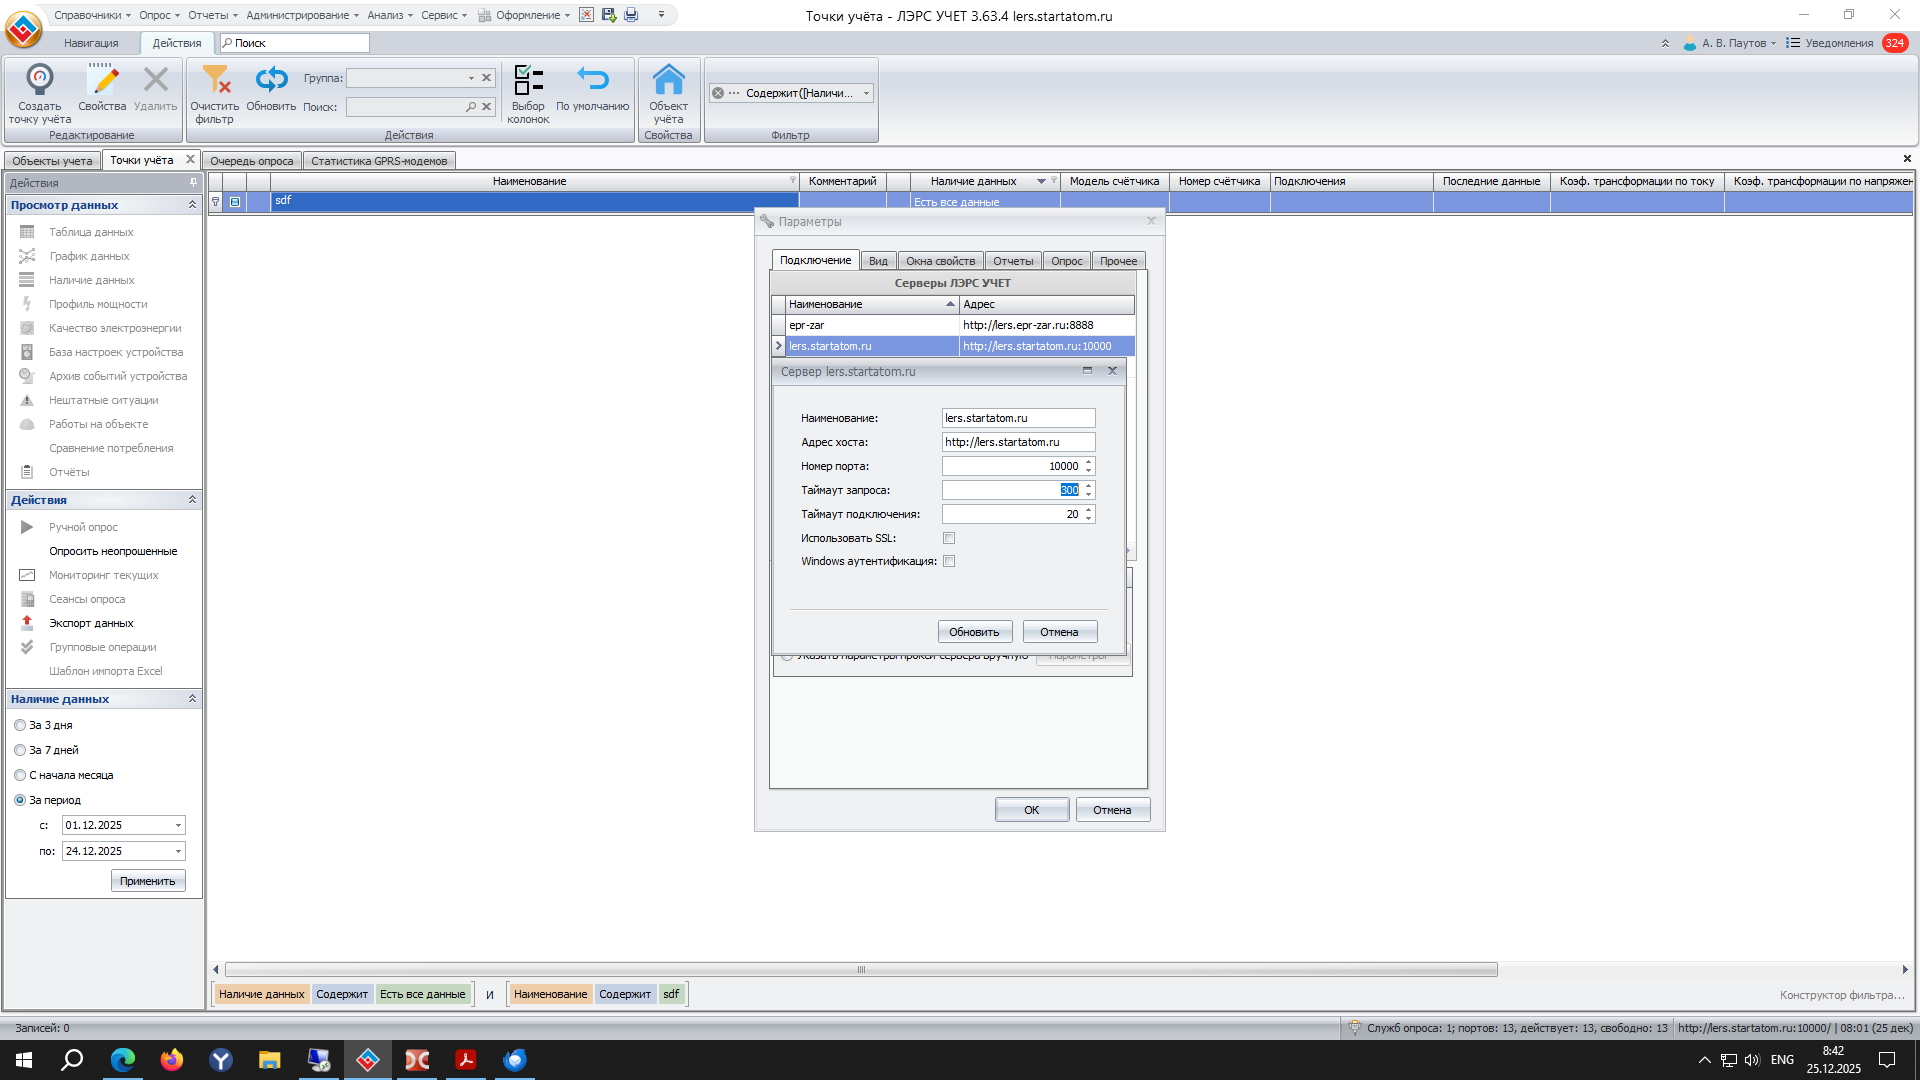Open the Metering object (Объект учёта) house icon
Viewport: 1920px width, 1080px height.
pos(668,80)
